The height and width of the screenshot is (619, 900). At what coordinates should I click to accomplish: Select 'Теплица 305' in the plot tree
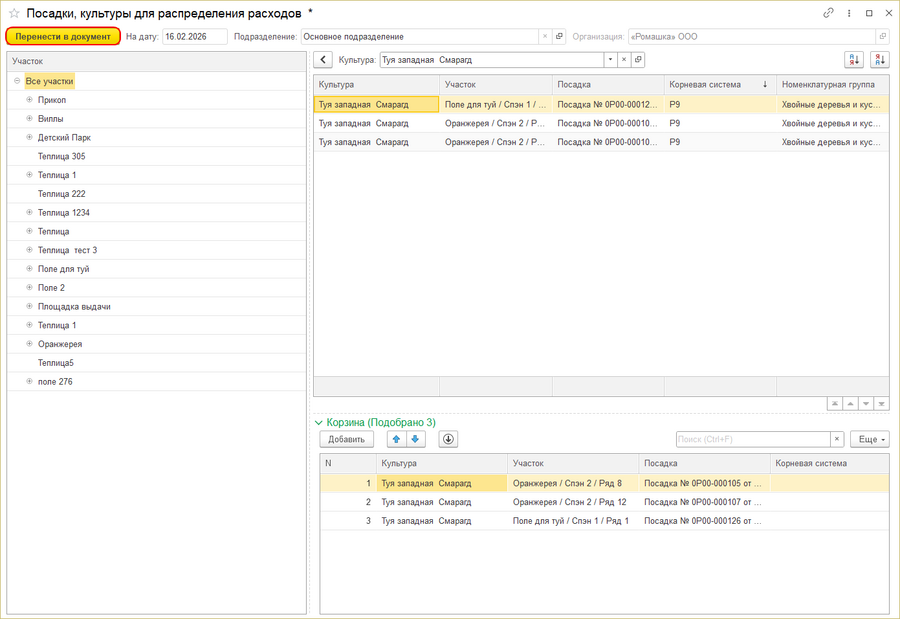(x=61, y=156)
